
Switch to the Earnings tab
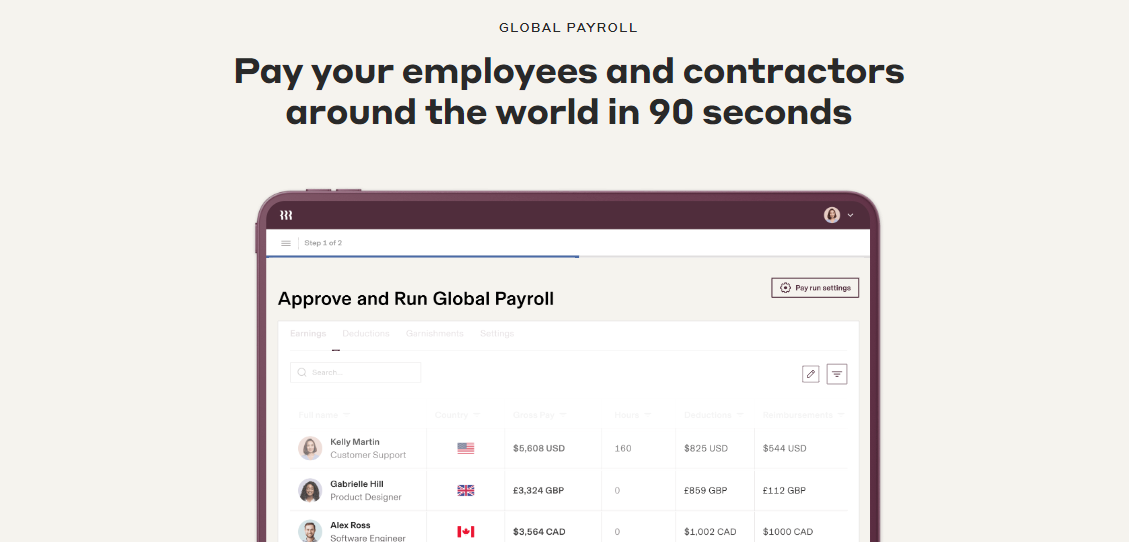pos(308,333)
